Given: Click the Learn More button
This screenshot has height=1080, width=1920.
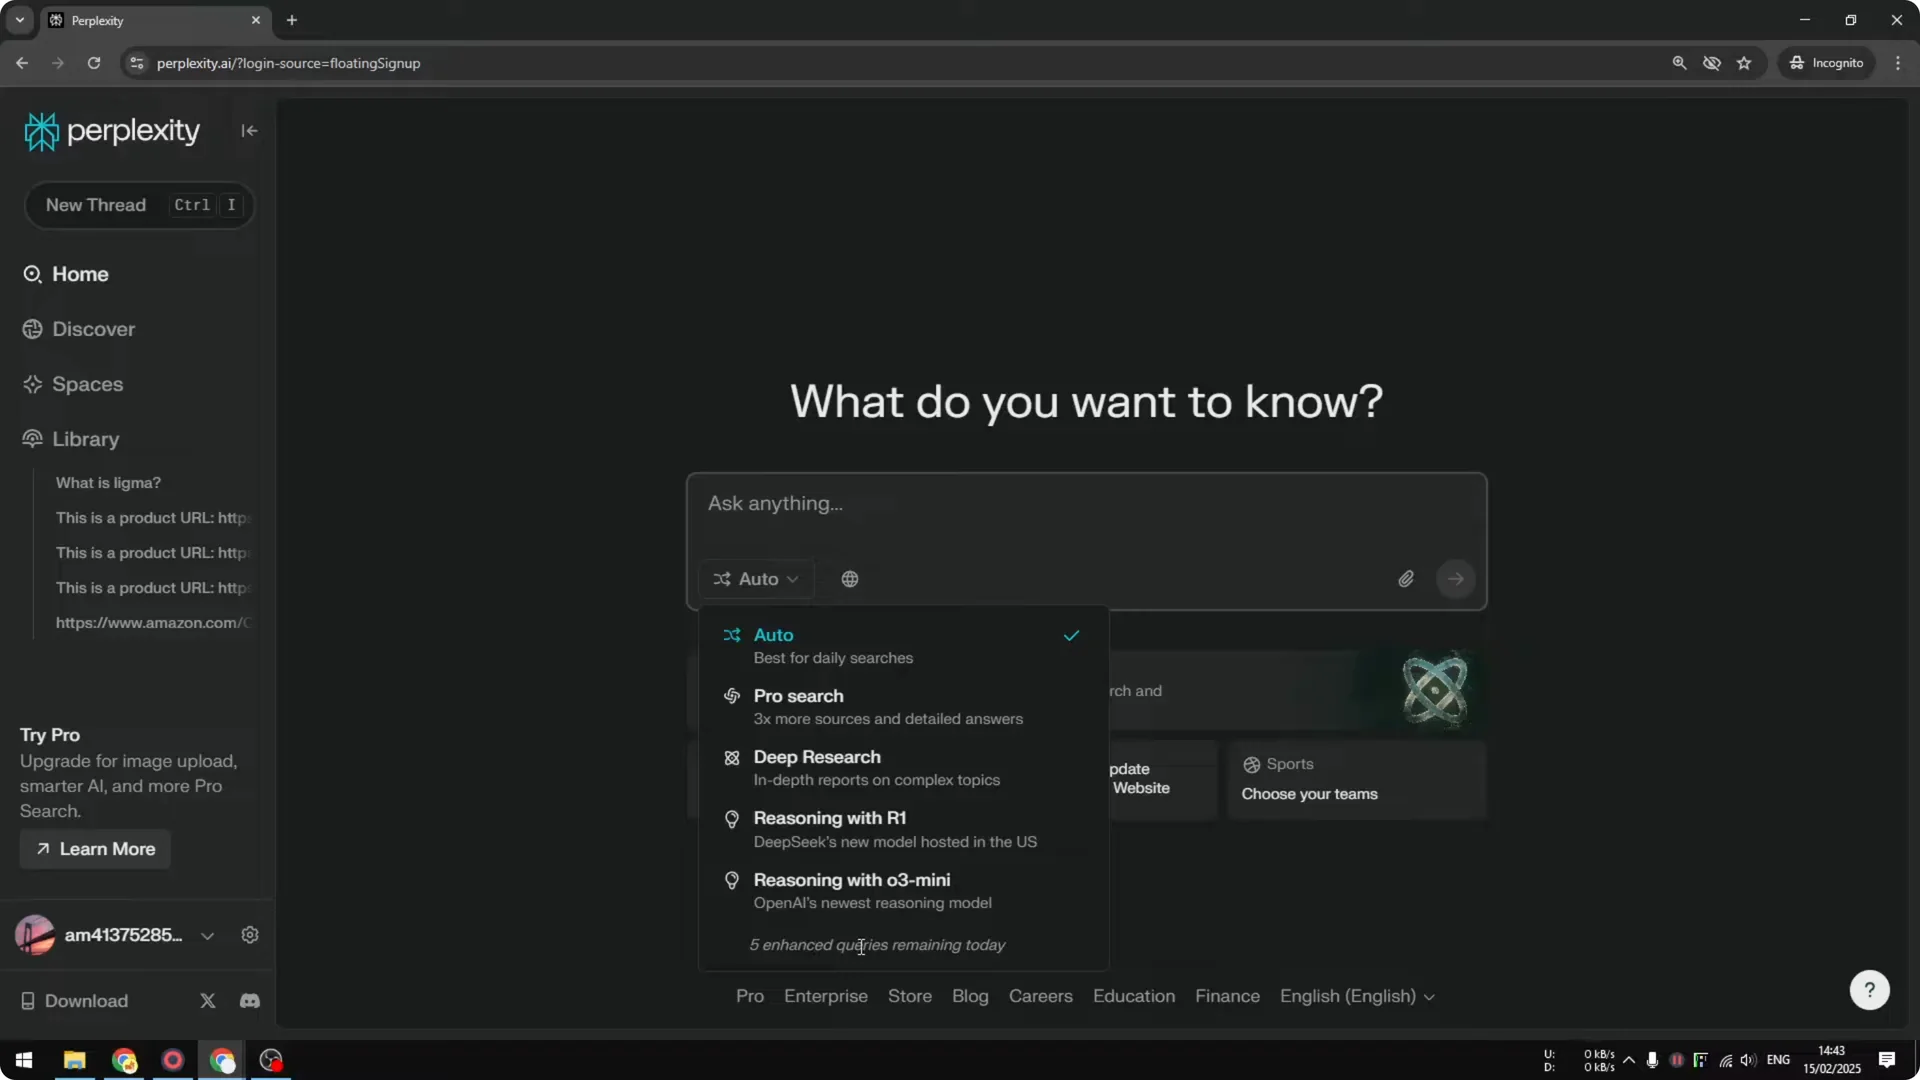Looking at the screenshot, I should 93,849.
